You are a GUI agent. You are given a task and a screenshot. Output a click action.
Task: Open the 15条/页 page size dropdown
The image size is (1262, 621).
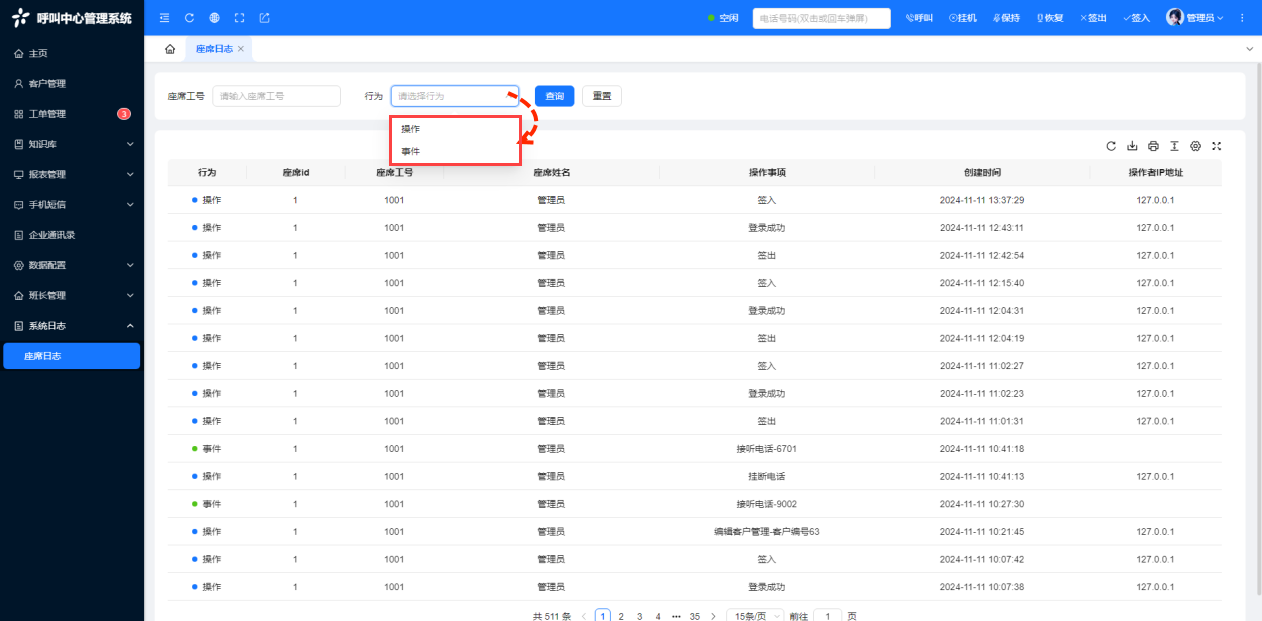pos(754,616)
